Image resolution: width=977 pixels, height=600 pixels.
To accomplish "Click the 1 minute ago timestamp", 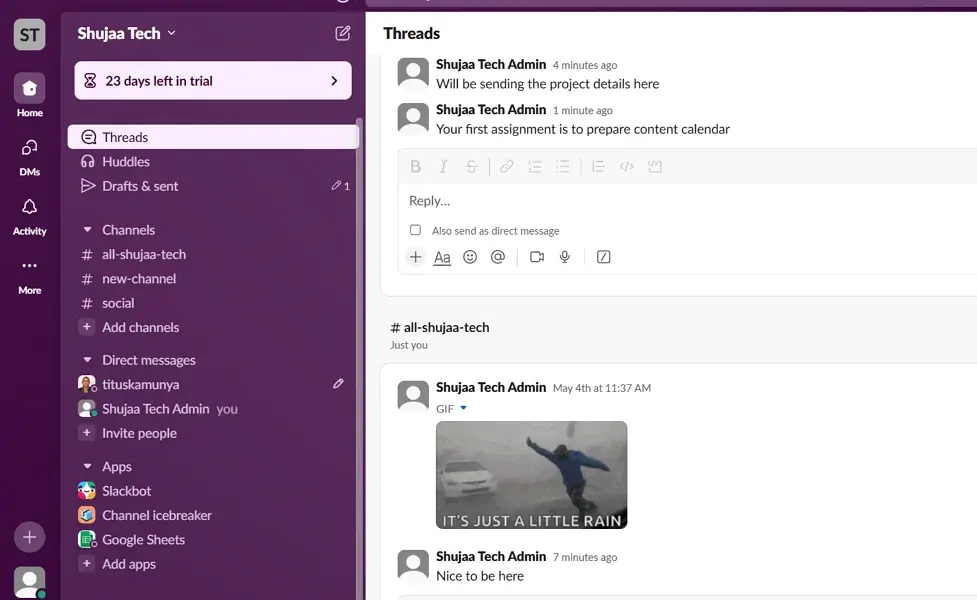I will [583, 110].
